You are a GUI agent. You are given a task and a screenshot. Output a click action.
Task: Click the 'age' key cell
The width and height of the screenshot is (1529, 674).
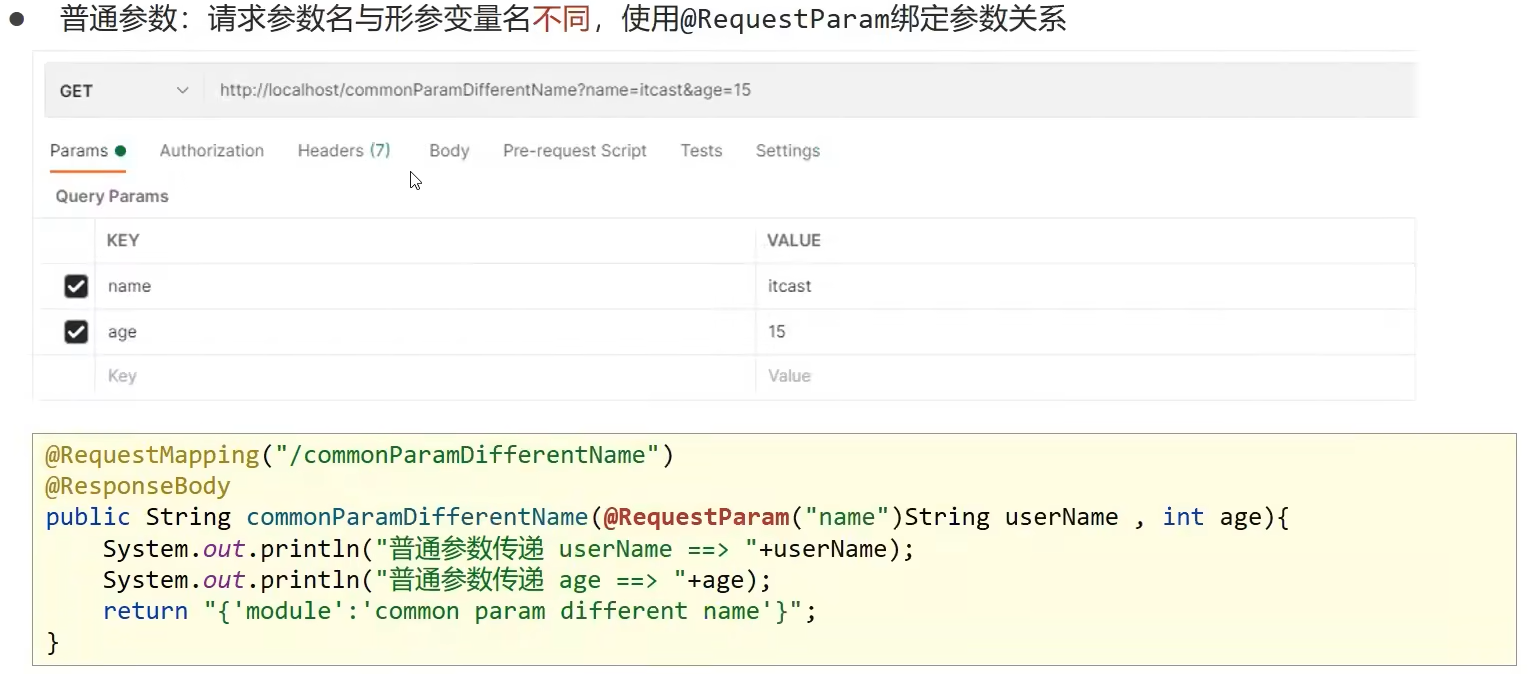tap(425, 332)
